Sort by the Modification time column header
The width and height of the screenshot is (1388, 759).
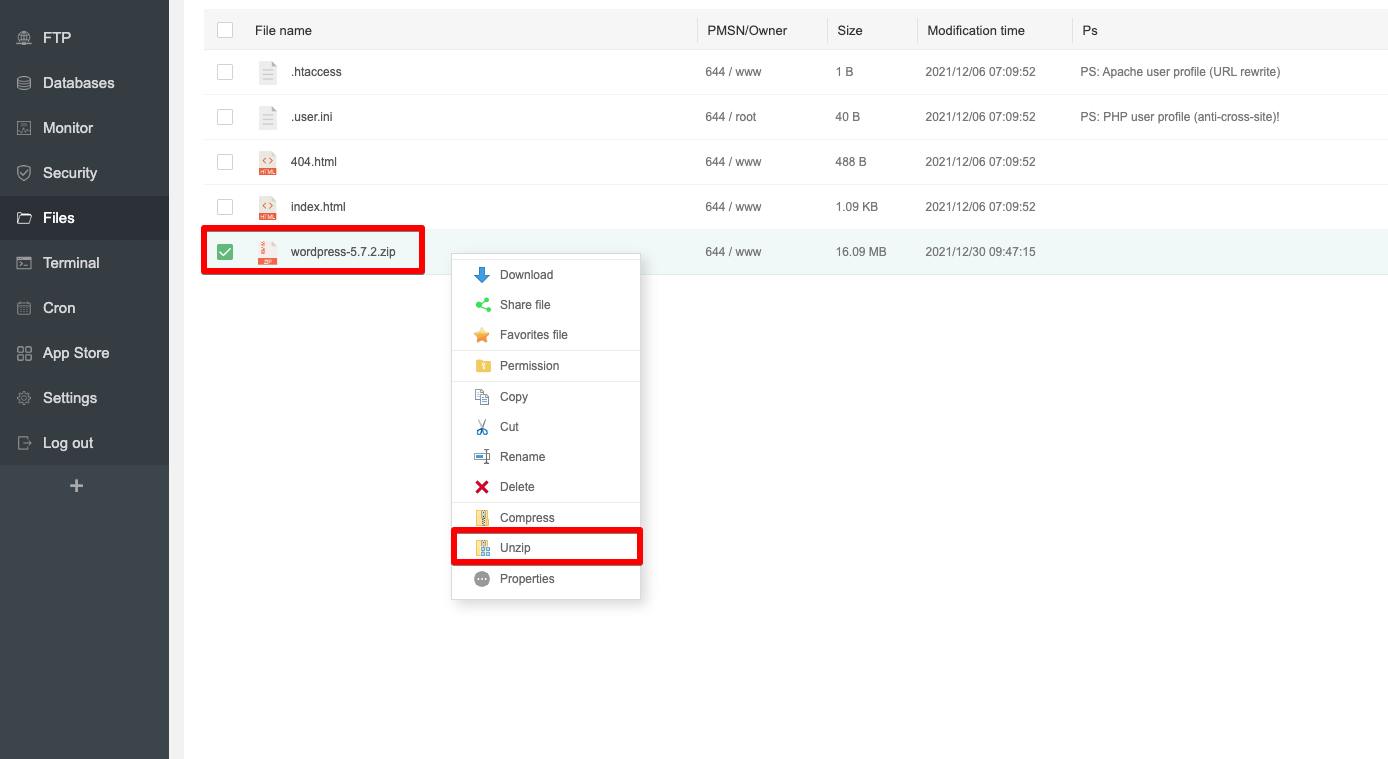(x=976, y=31)
